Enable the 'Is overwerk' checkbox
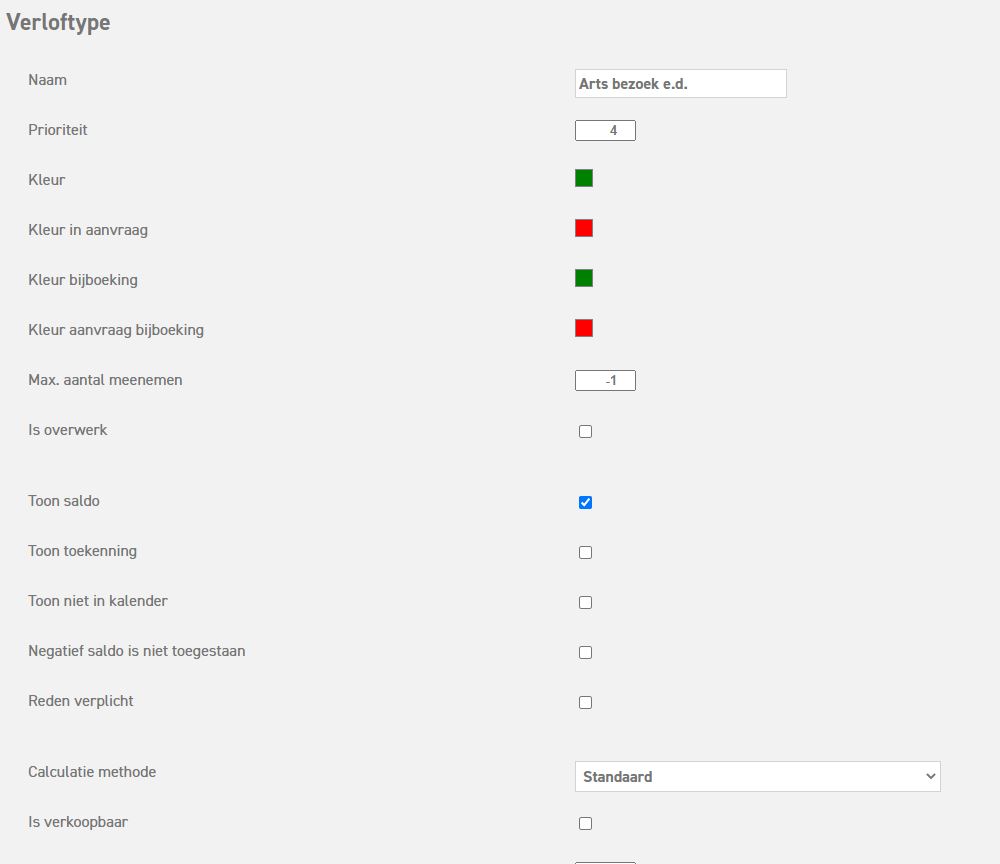Image resolution: width=1000 pixels, height=864 pixels. click(586, 432)
